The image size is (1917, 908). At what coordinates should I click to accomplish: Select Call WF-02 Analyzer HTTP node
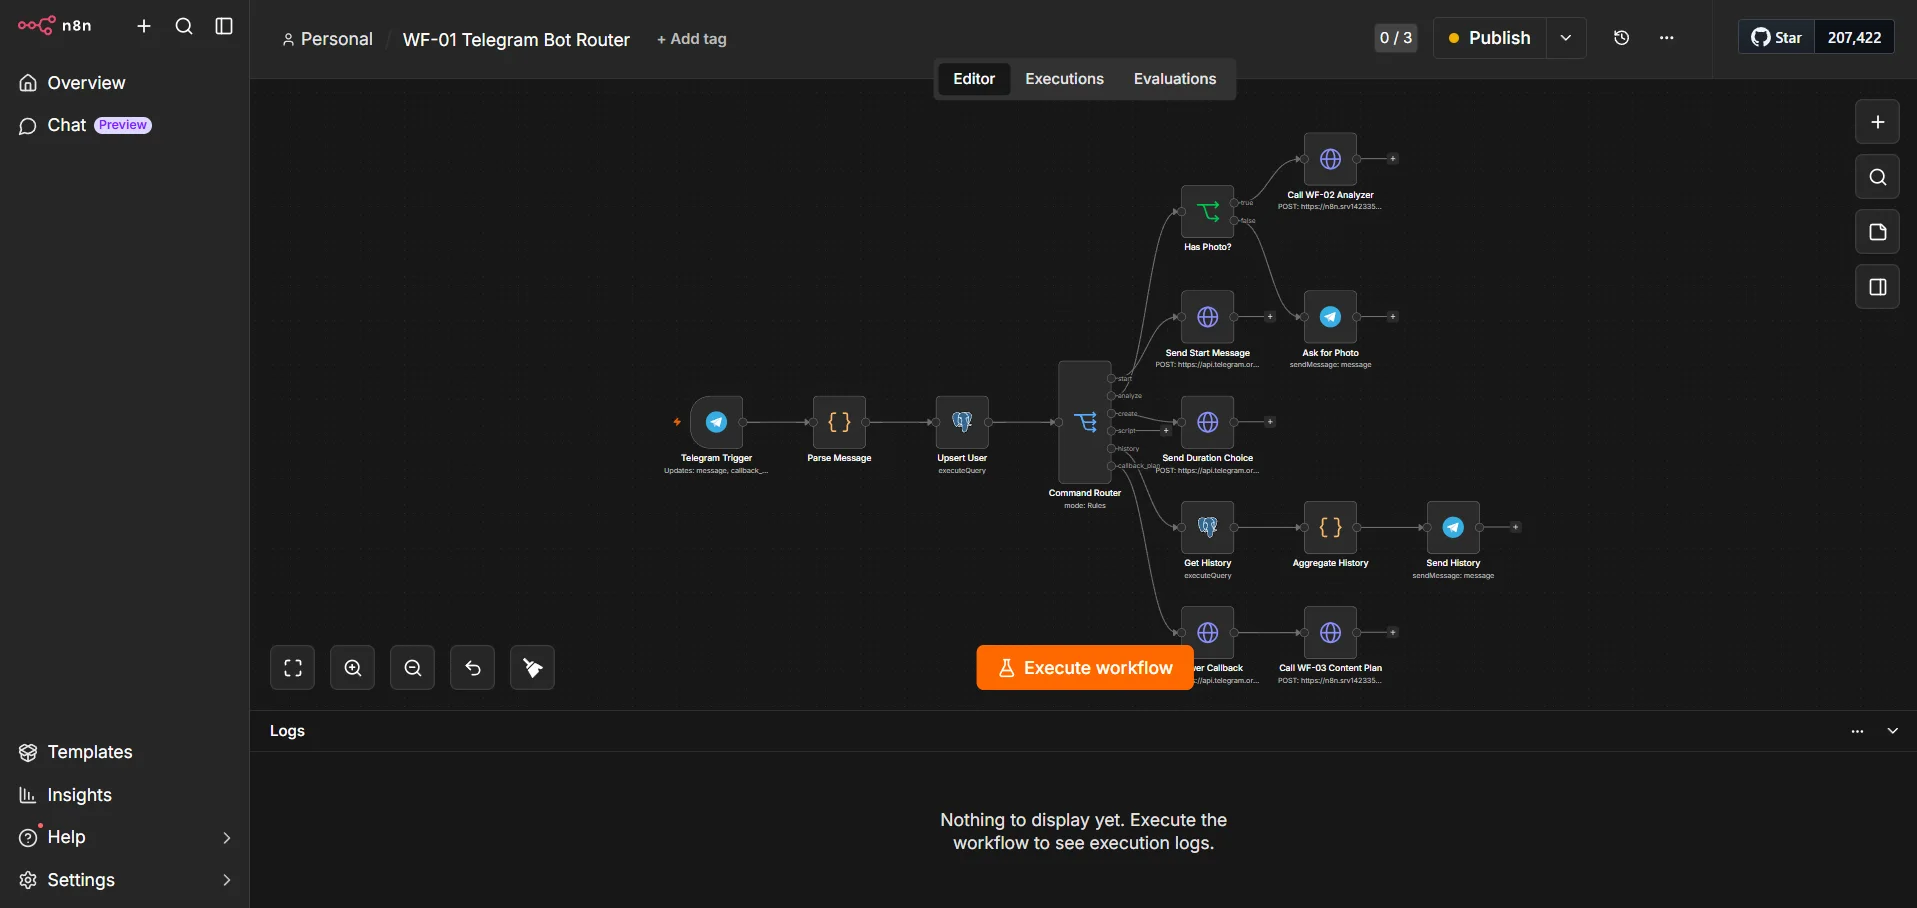1330,159
